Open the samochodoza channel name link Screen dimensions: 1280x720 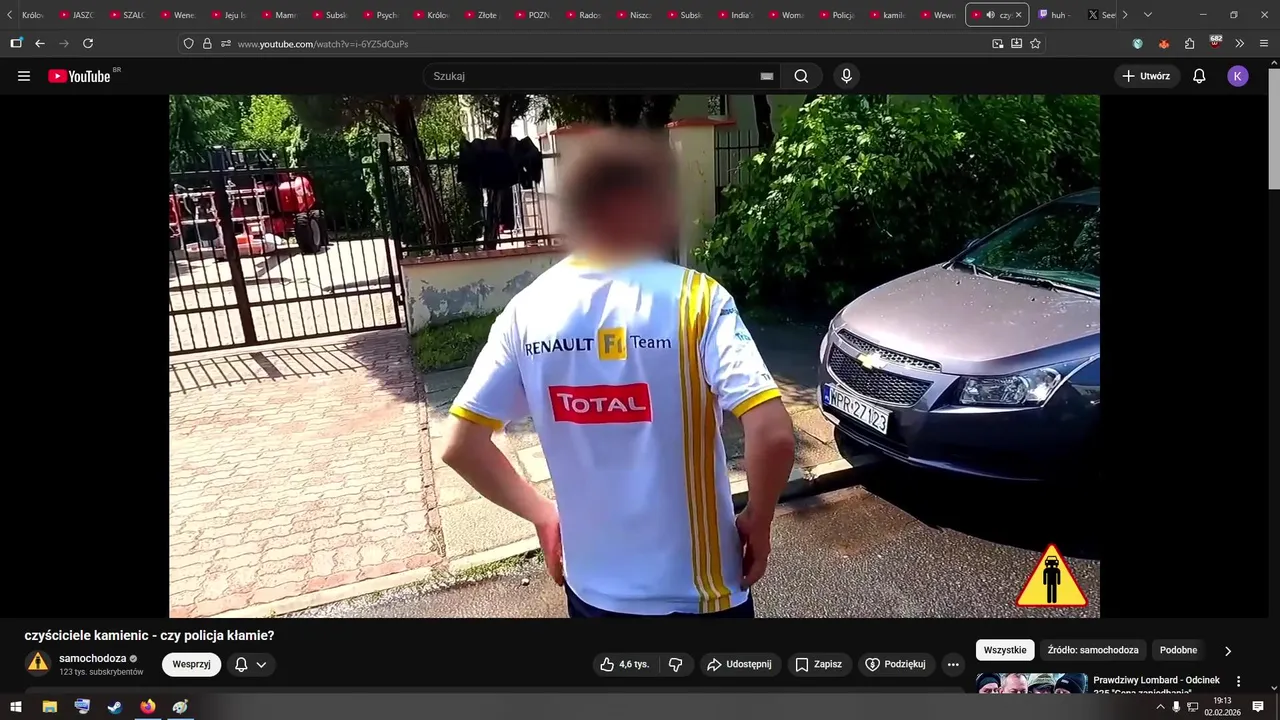click(93, 658)
